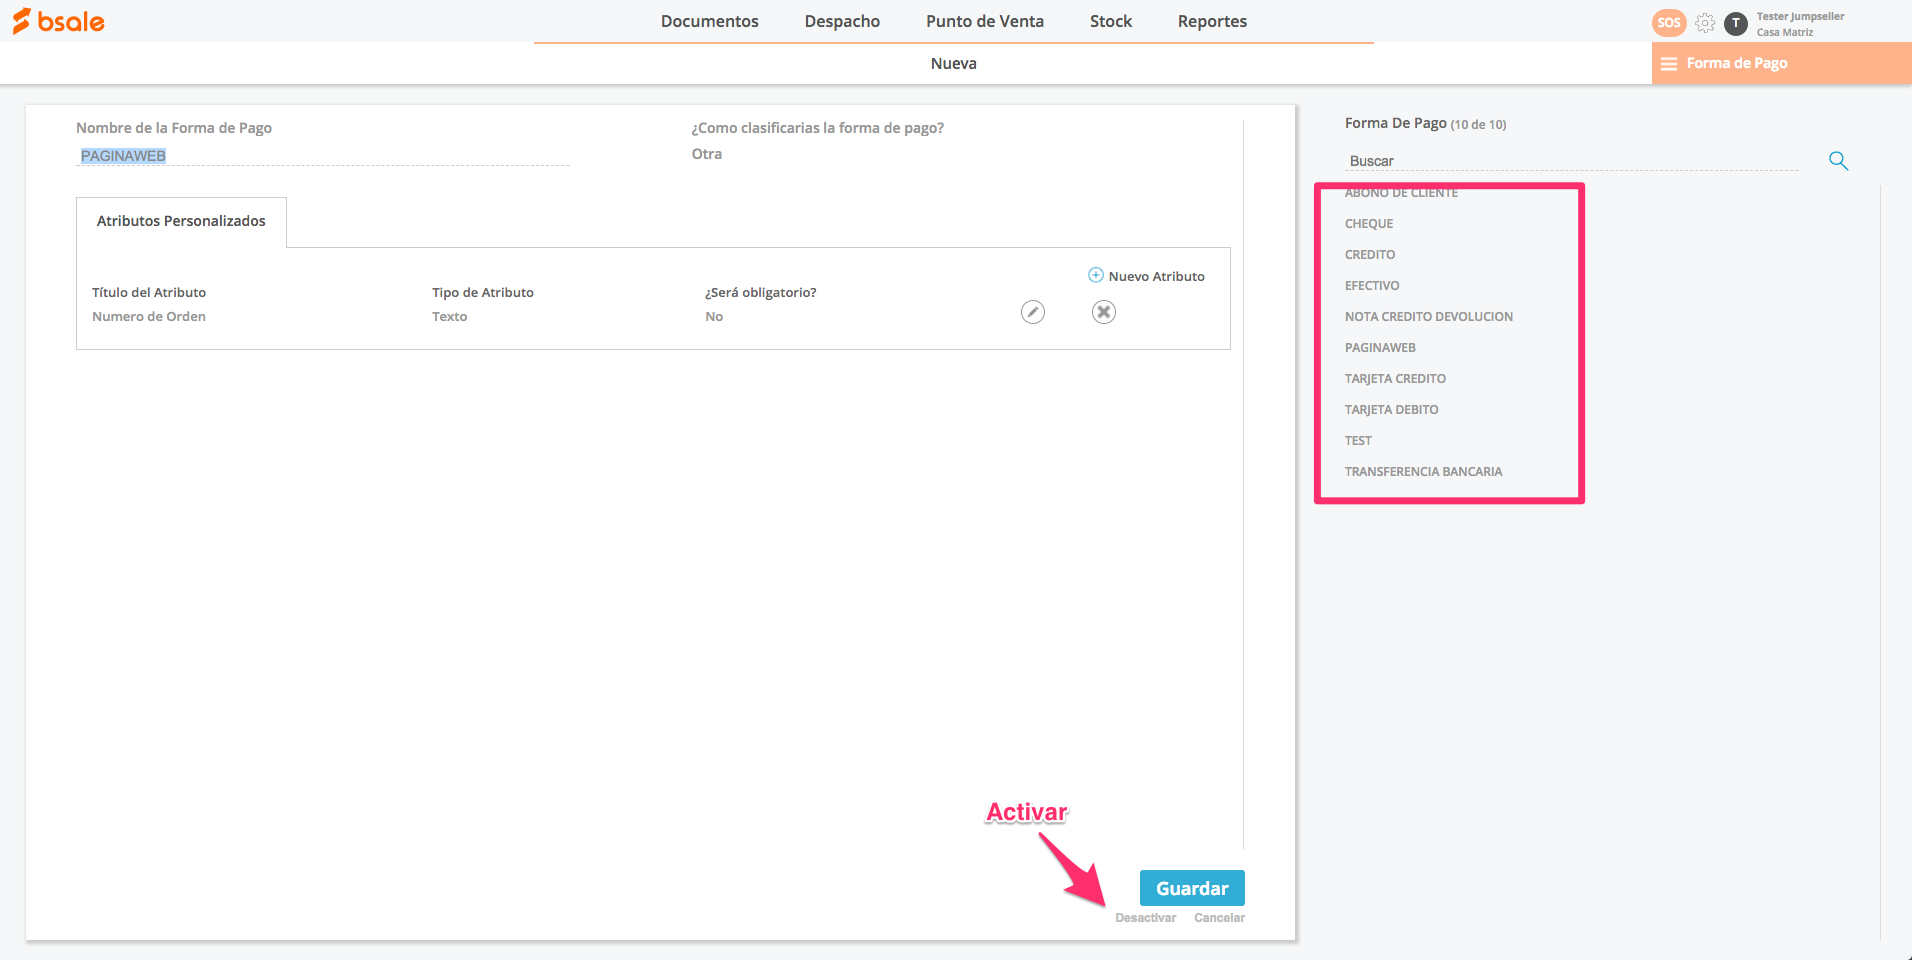Select TRANSFERENCIA BANCARIA from the list

(1423, 472)
